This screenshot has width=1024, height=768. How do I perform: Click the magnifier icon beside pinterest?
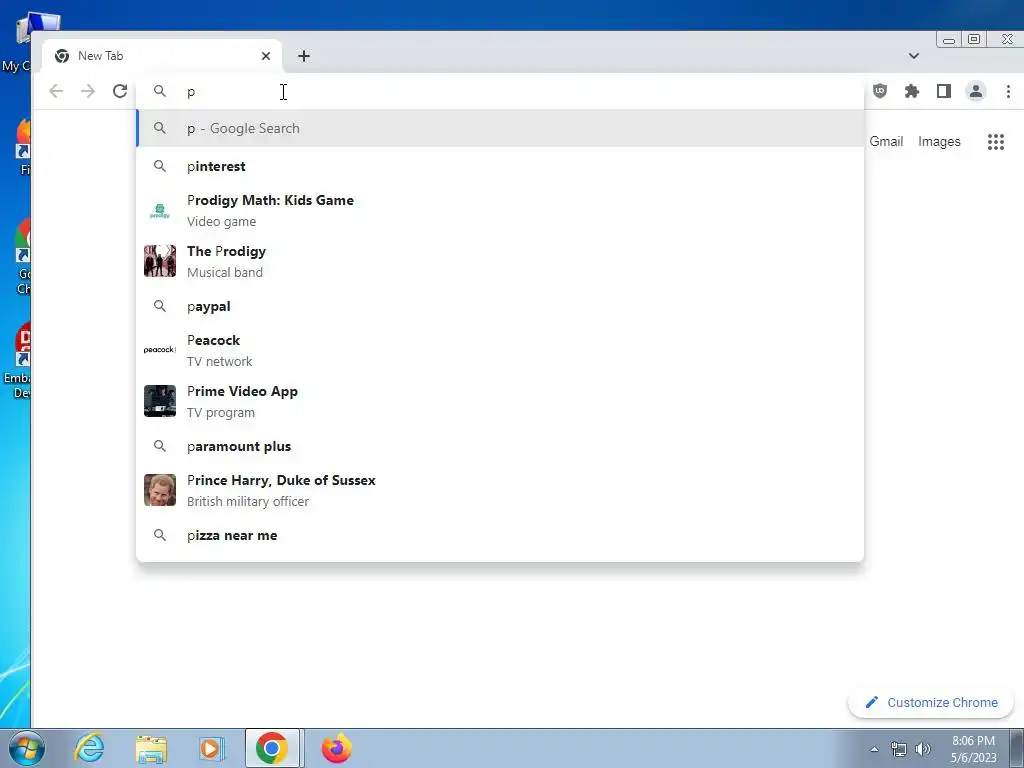[x=160, y=166]
